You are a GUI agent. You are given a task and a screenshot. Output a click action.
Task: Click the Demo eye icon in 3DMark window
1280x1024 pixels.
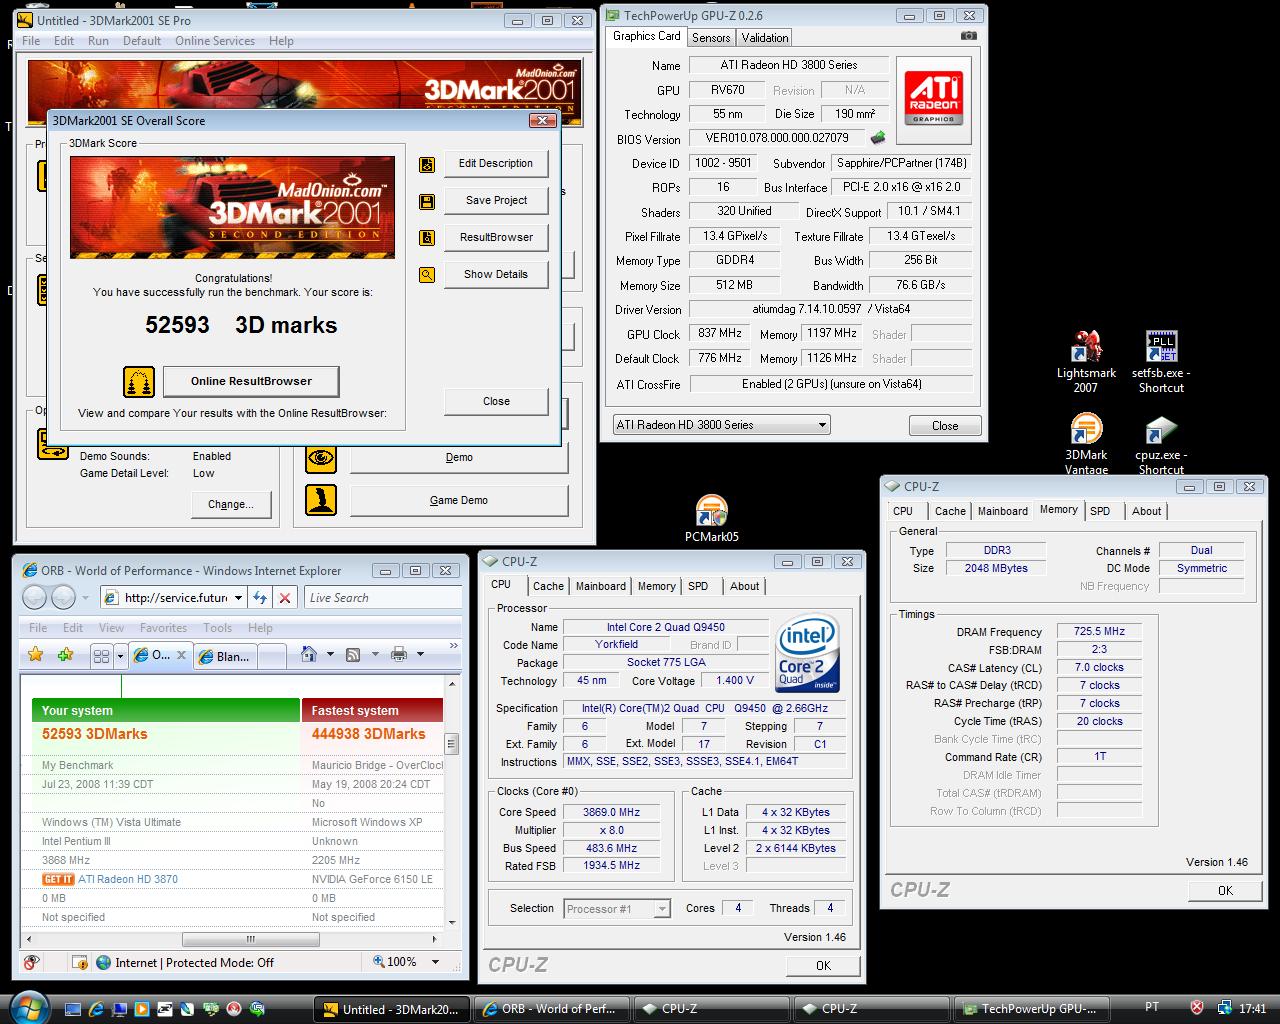(321, 458)
